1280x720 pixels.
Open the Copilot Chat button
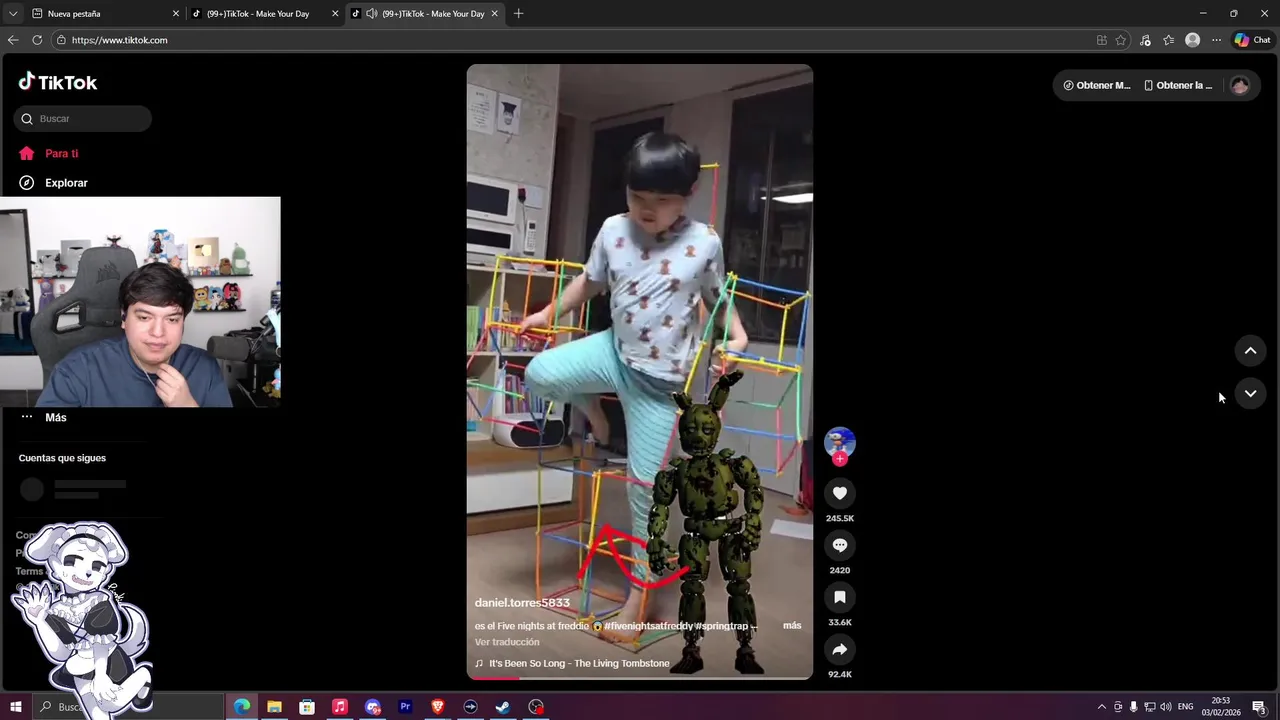[x=1252, y=40]
